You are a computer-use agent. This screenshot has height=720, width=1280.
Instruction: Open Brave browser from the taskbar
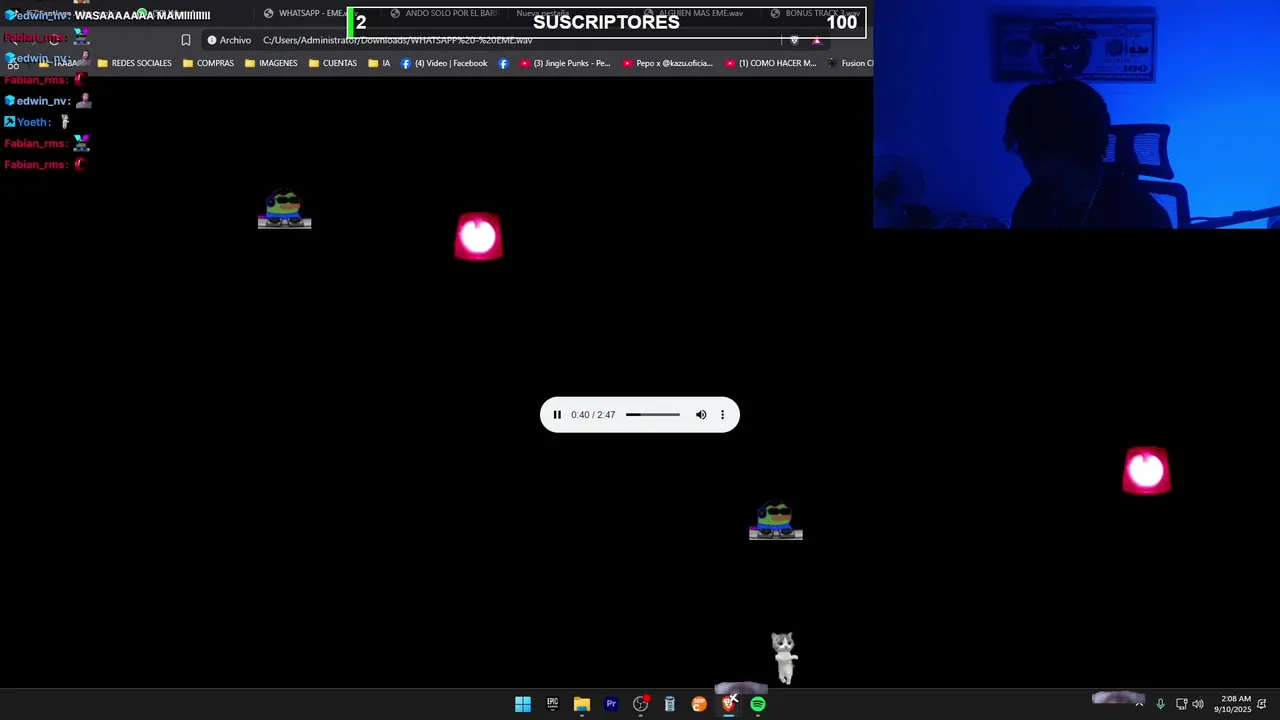click(x=729, y=704)
